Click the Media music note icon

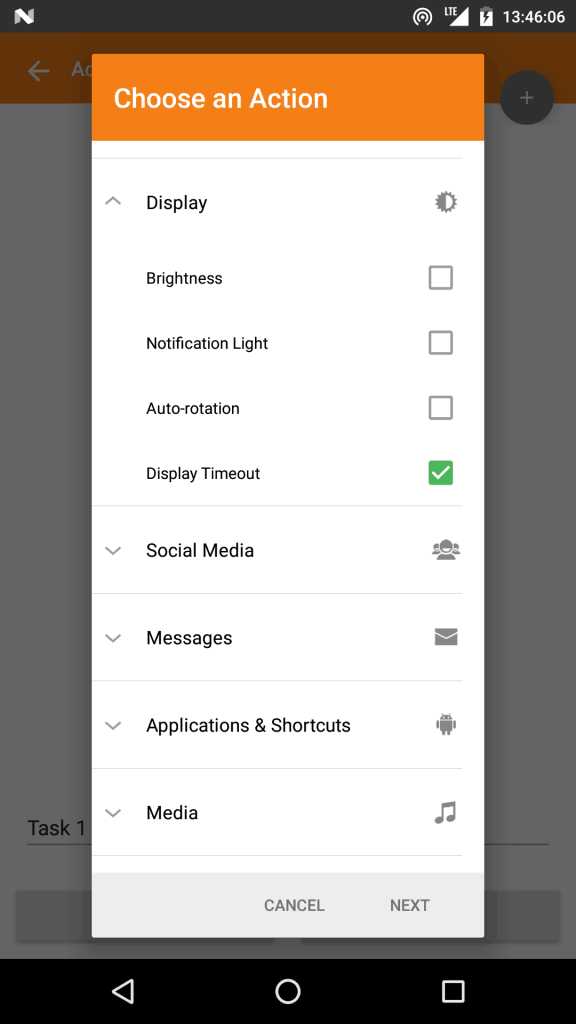tap(445, 812)
